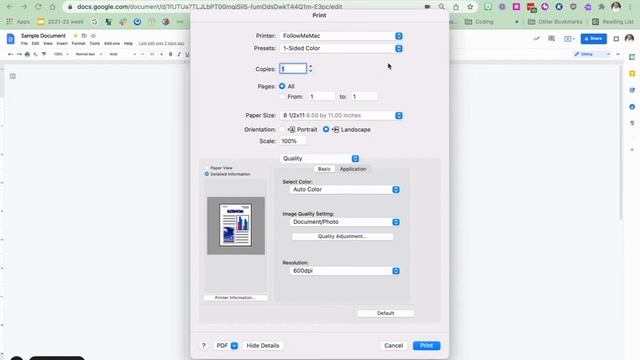Open the Docs Editing mode dropdown

pyautogui.click(x=592, y=54)
